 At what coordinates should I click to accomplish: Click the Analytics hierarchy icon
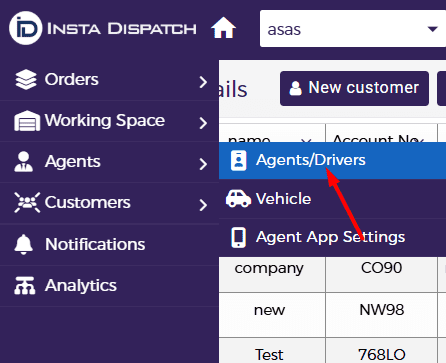(x=25, y=286)
